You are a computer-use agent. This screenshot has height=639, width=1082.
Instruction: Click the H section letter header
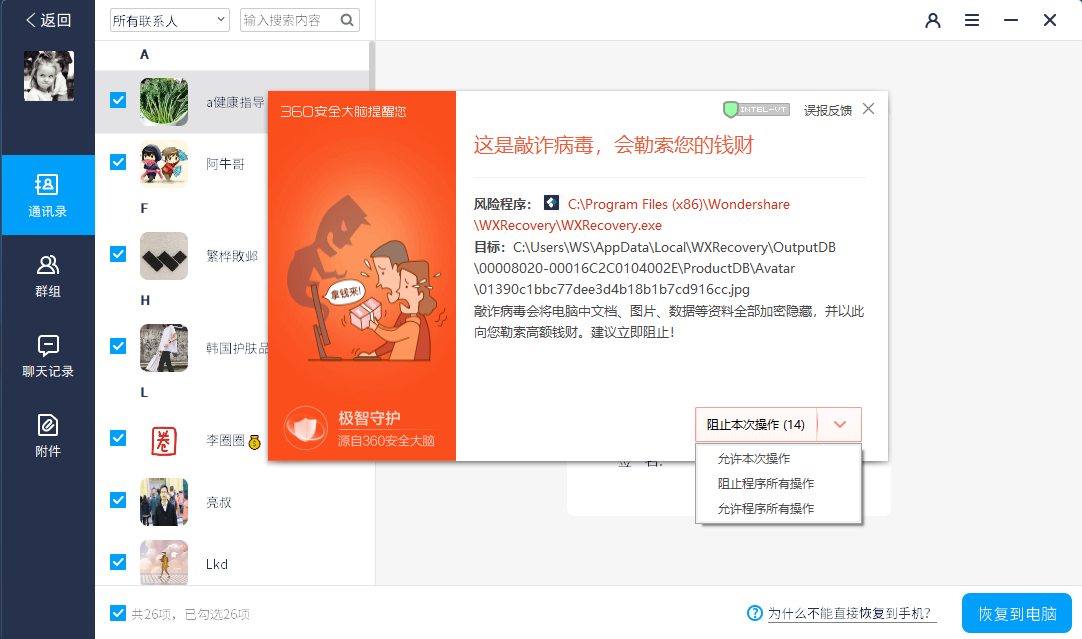point(145,300)
